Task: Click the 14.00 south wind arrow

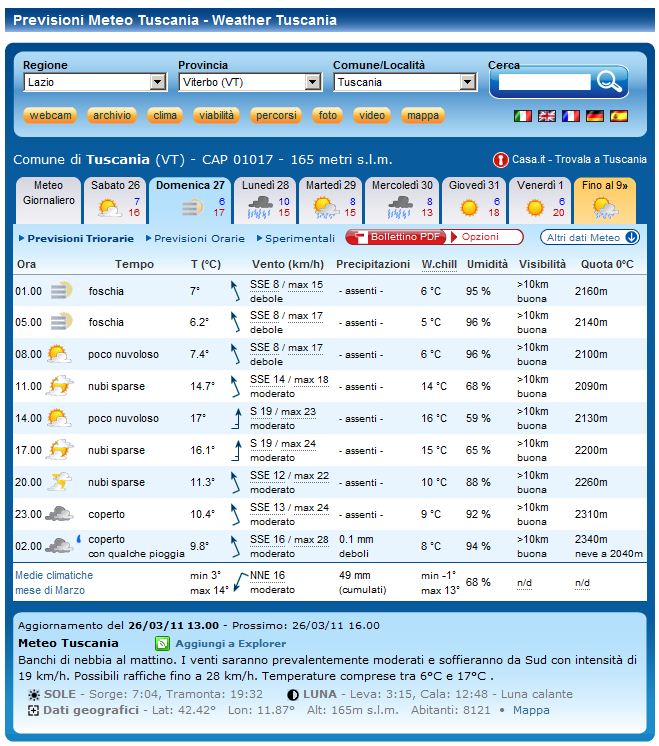Action: pos(236,419)
